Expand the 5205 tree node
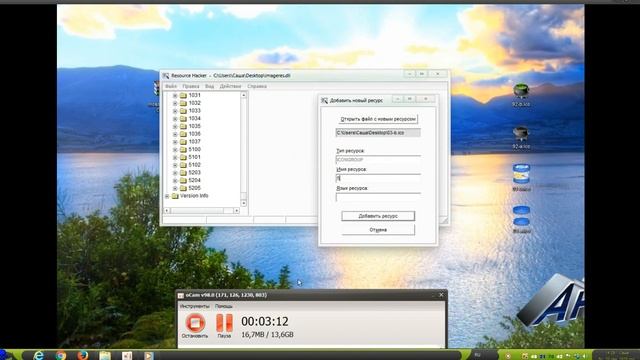Screen dimensions: 640x360 click(x=175, y=188)
